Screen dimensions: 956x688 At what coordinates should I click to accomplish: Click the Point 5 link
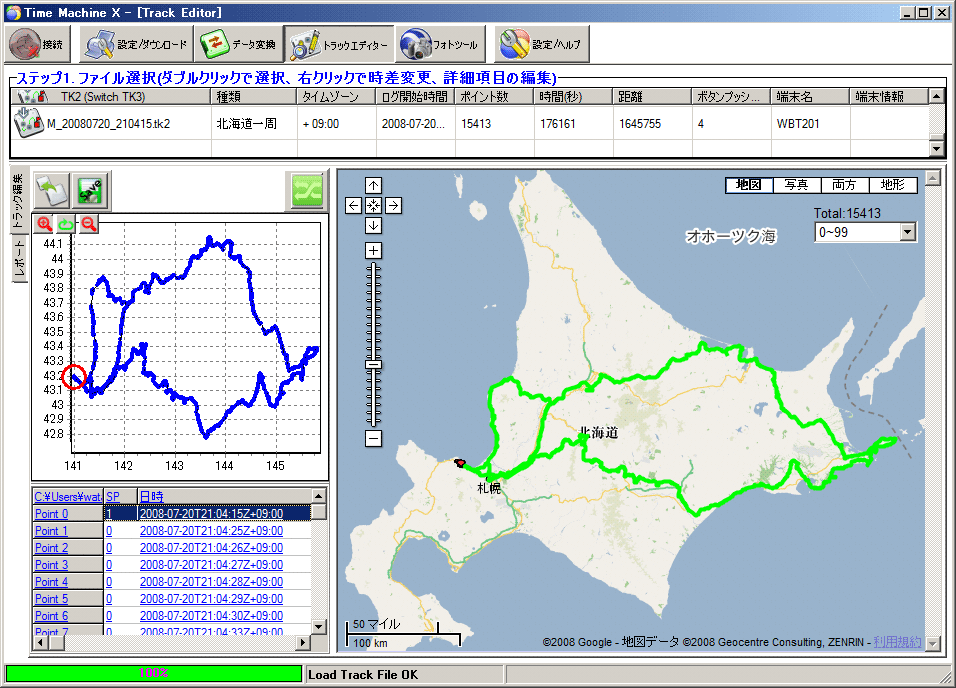(x=52, y=599)
